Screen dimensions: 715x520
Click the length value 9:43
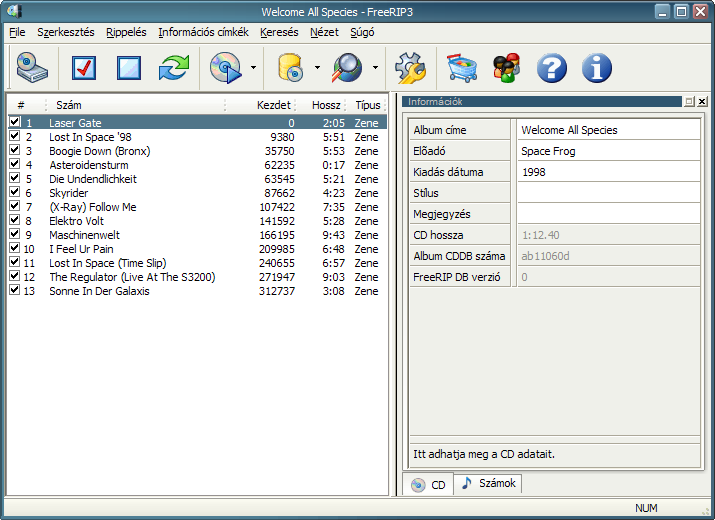tap(333, 235)
